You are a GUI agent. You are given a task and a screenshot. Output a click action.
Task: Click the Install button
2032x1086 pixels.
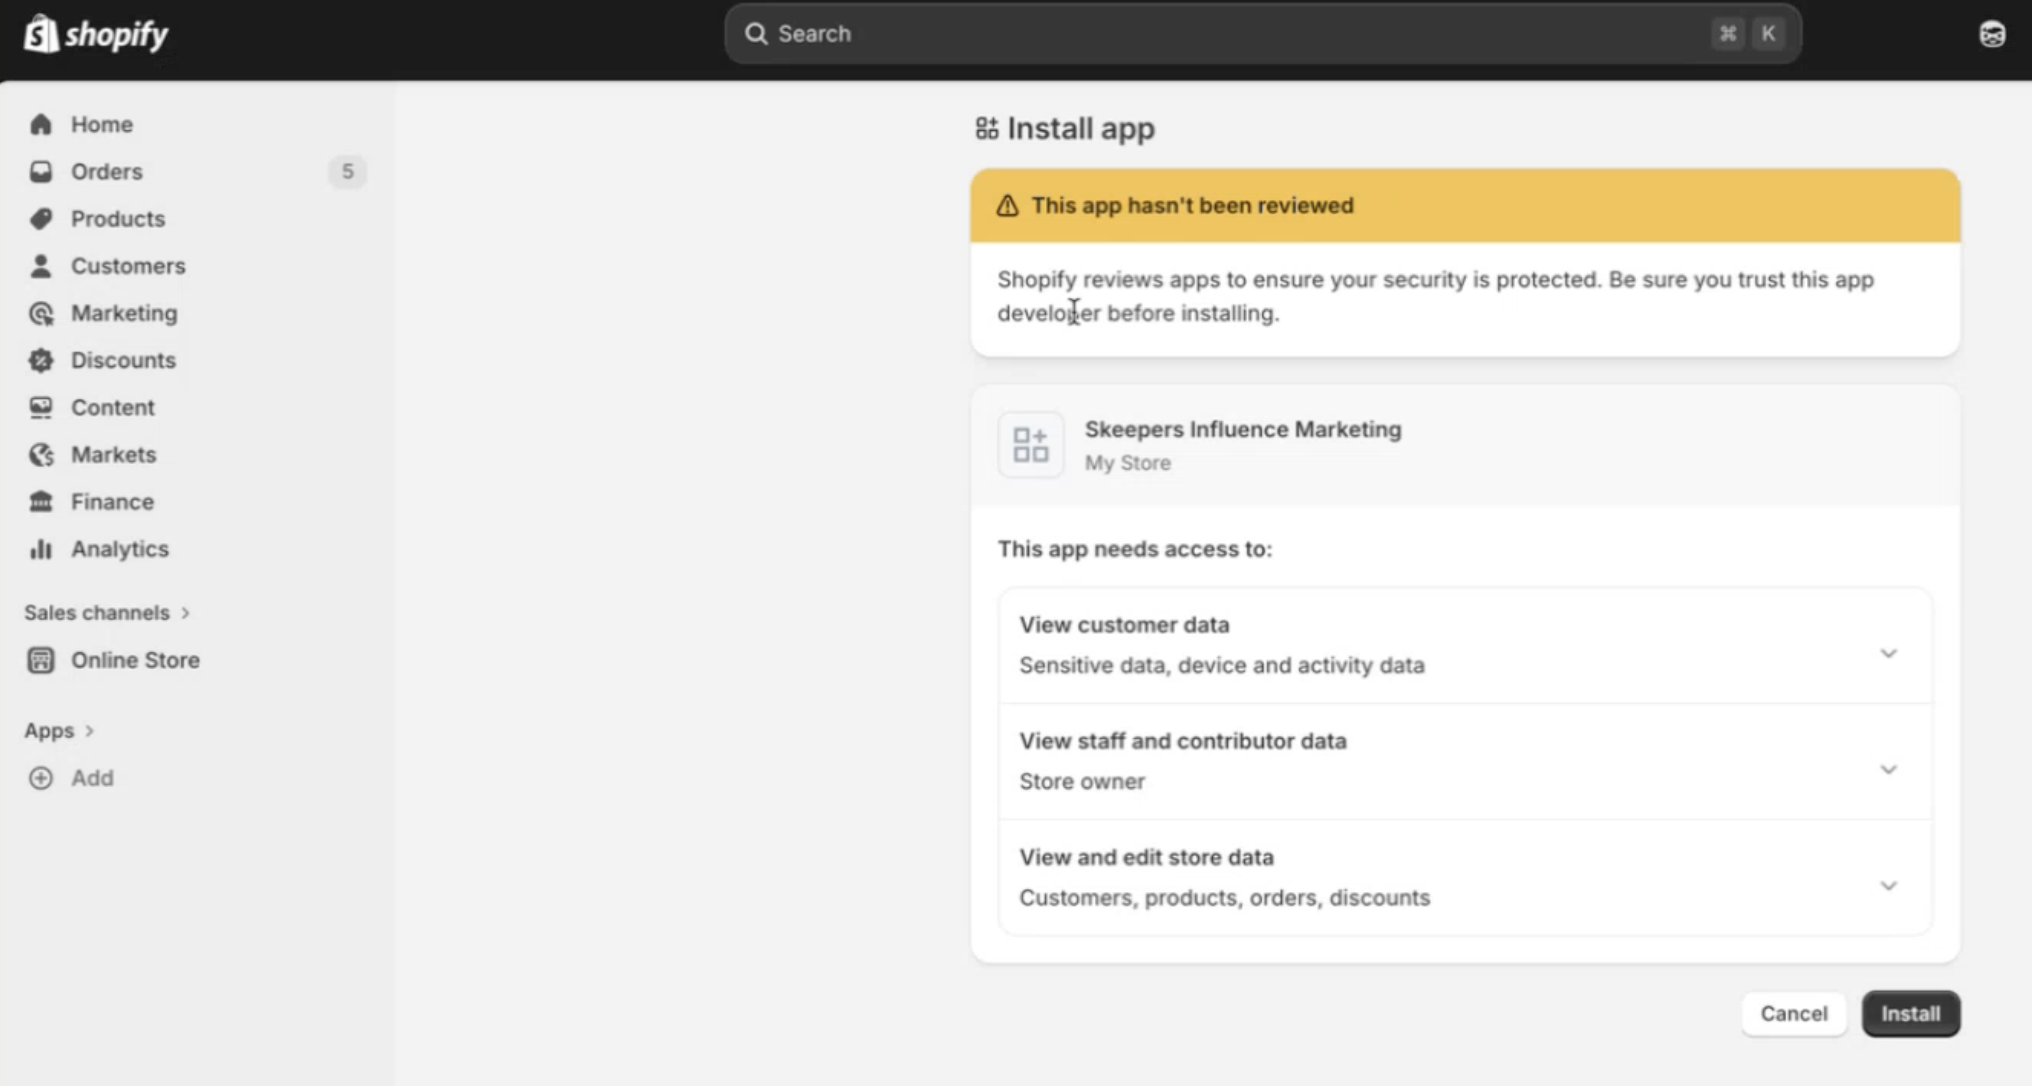coord(1910,1013)
